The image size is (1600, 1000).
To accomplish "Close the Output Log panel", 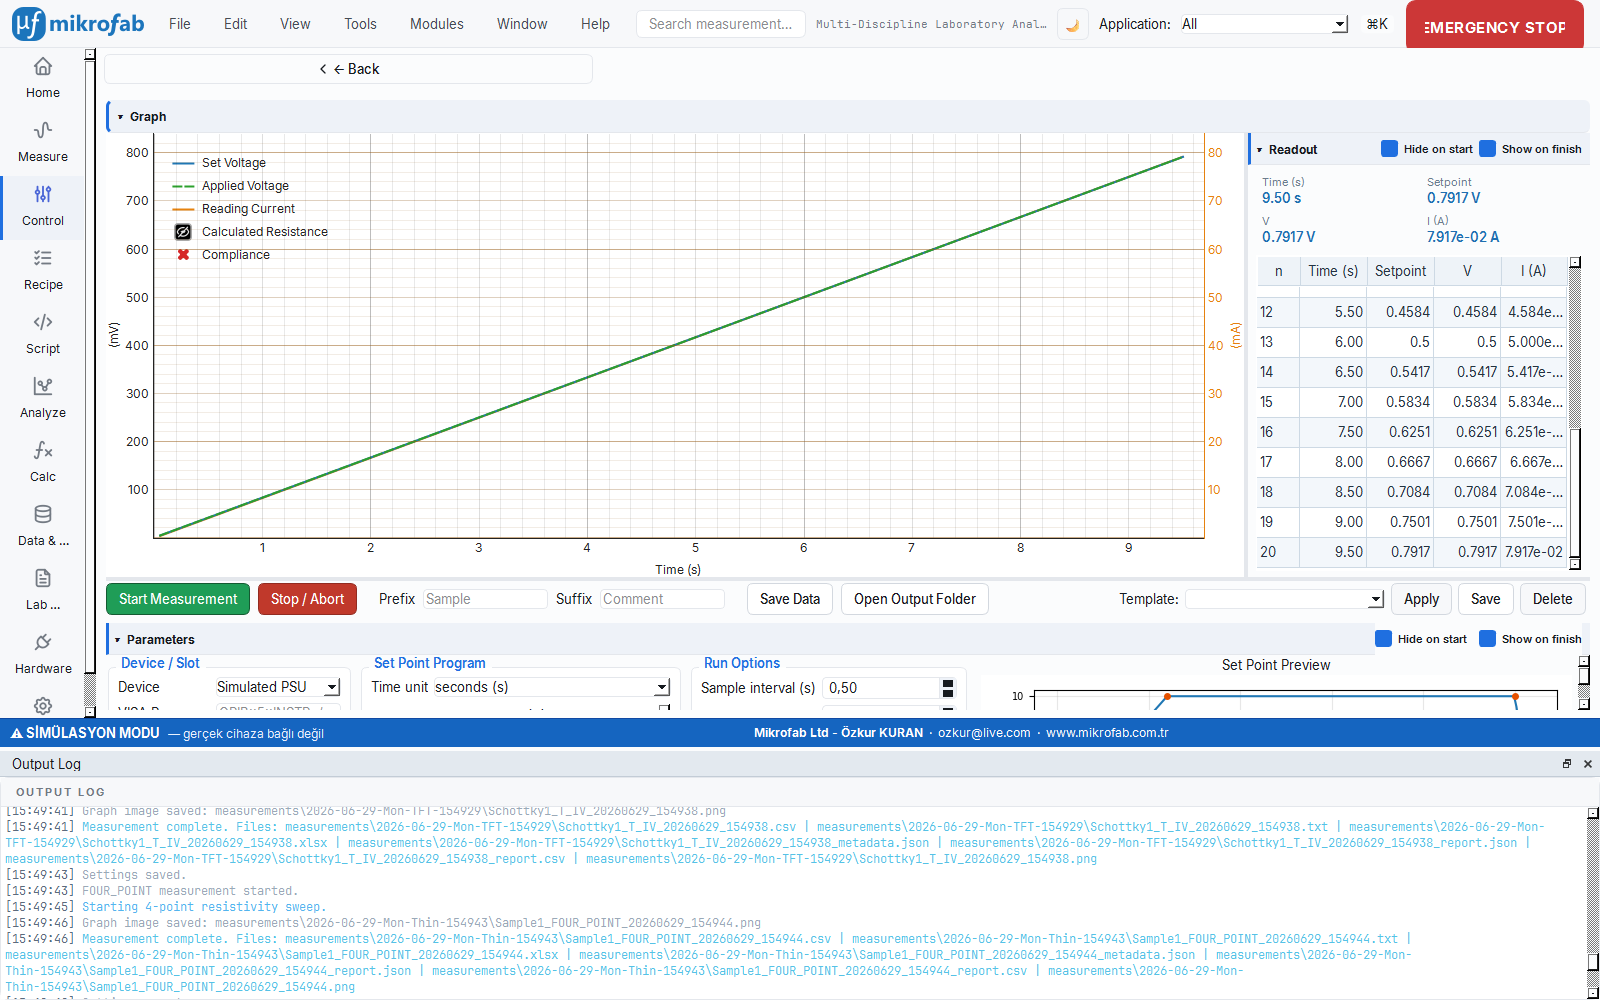I will click(x=1587, y=764).
